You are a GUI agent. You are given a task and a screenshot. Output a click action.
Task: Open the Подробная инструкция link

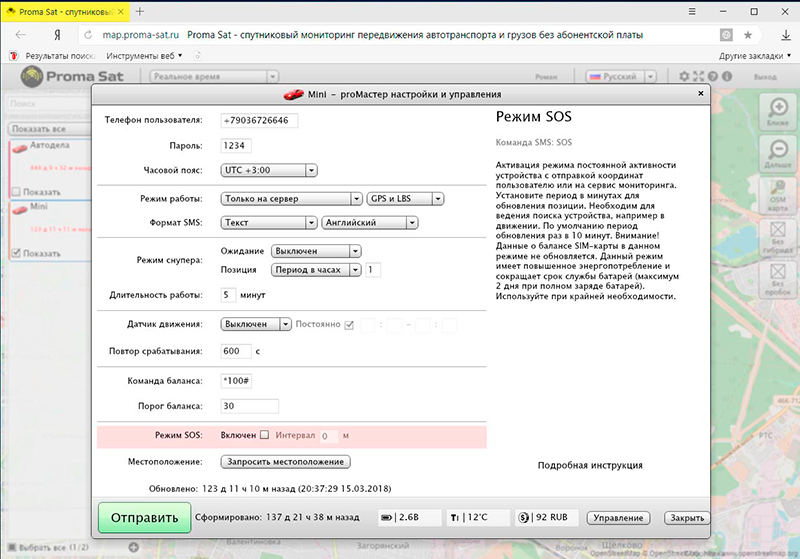coord(590,466)
